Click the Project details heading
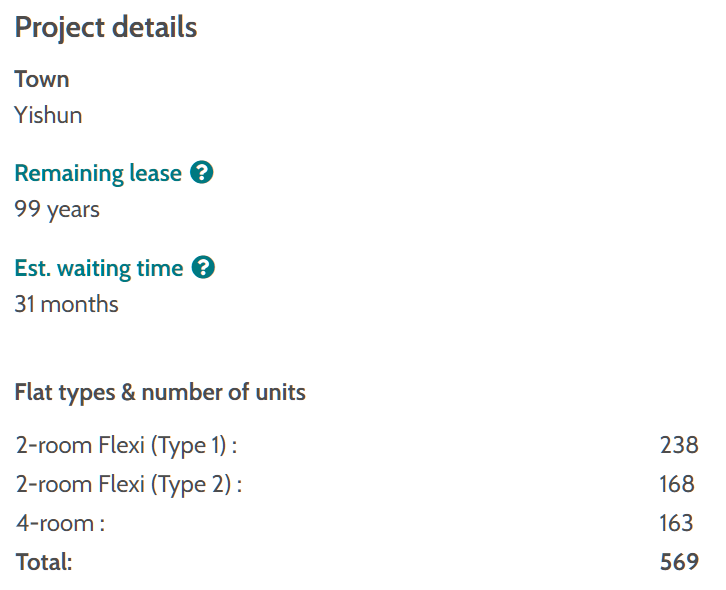The image size is (726, 590). pos(106,28)
